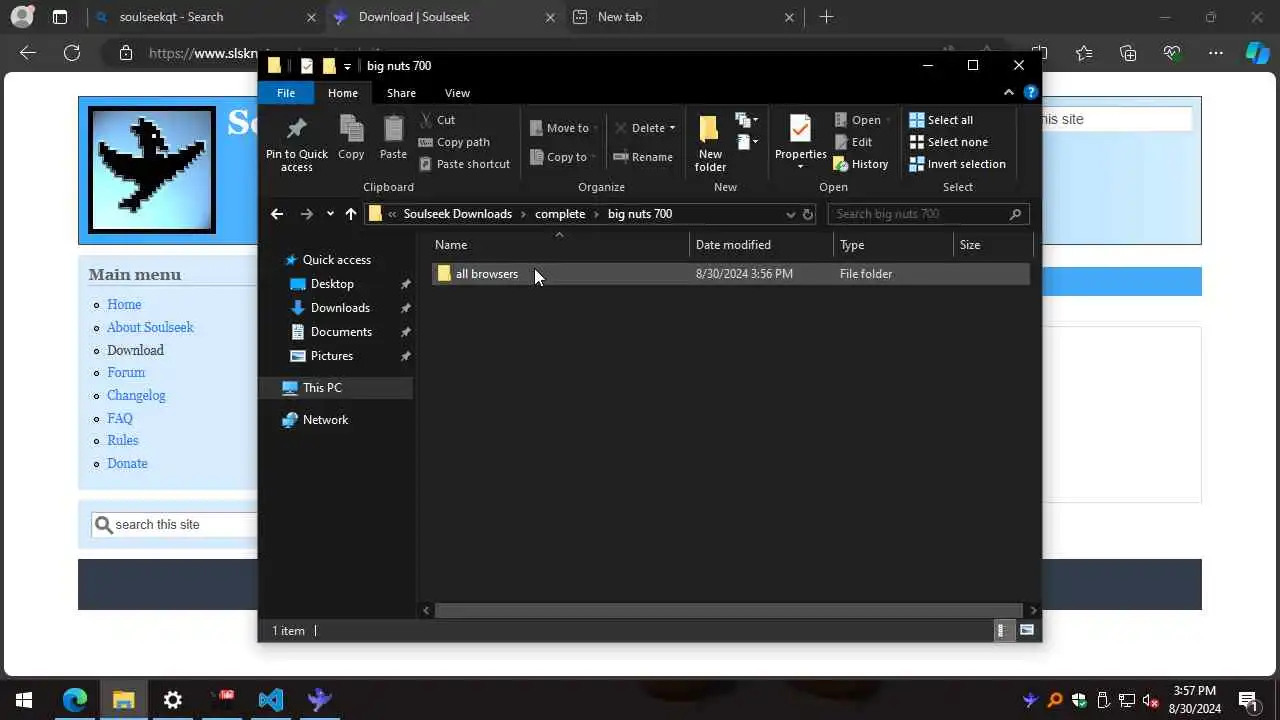Click Paste shortcut in ribbon
This screenshot has height=720, width=1280.
[x=464, y=164]
